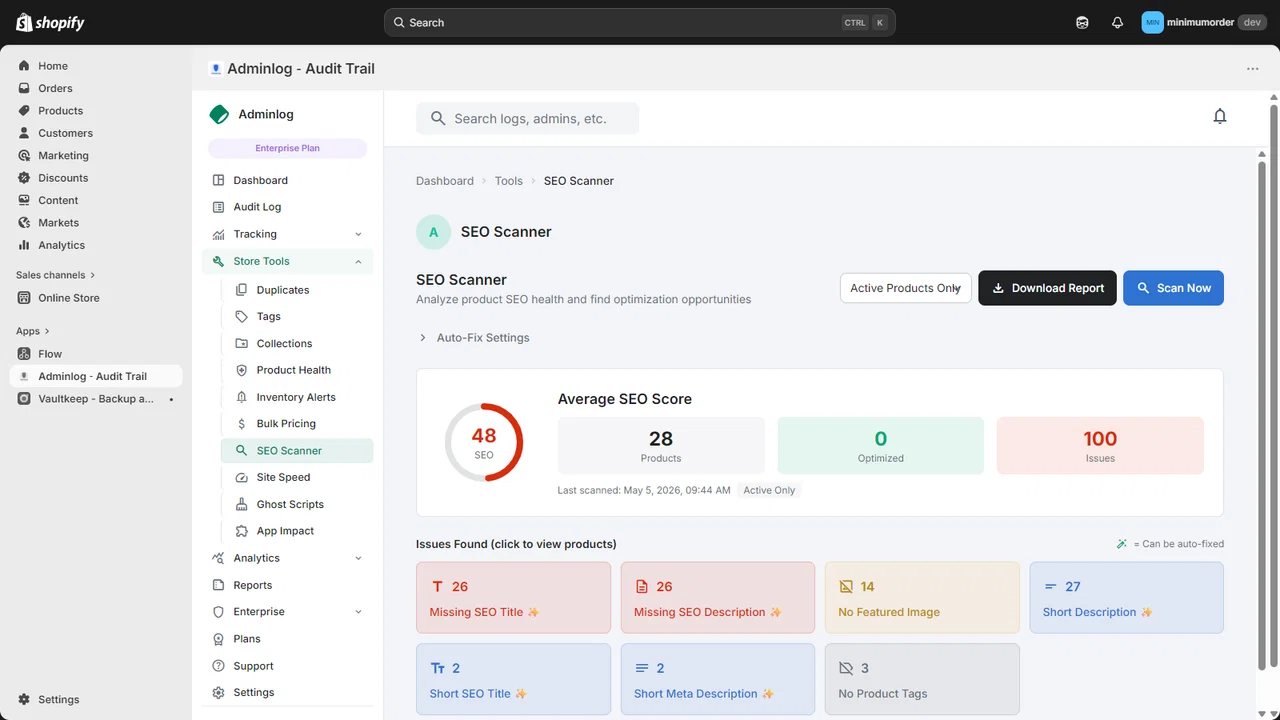Screen dimensions: 1280x720
Task: Open Product Health menu item
Action: pyautogui.click(x=297, y=370)
